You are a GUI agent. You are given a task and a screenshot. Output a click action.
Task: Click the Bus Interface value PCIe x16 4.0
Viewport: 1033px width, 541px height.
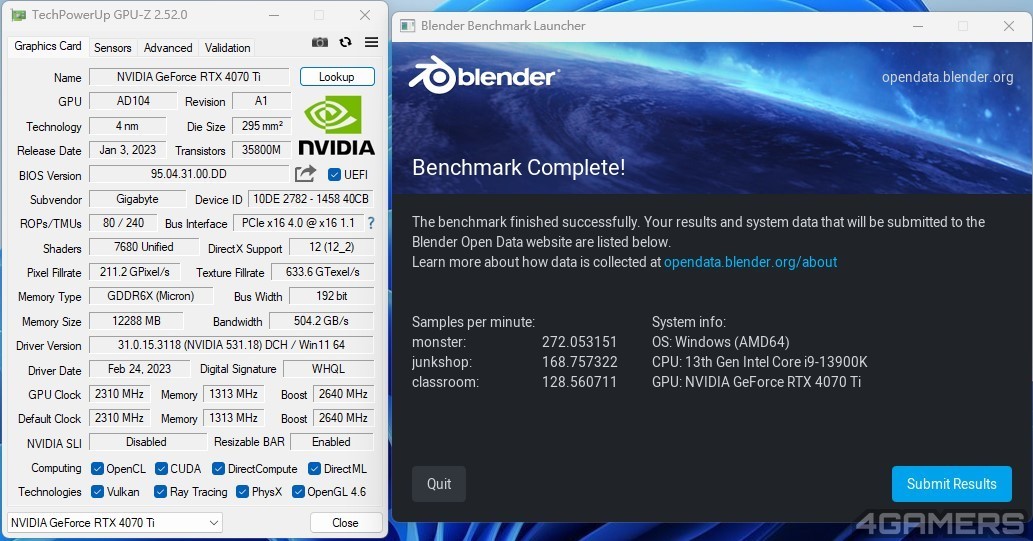[298, 223]
